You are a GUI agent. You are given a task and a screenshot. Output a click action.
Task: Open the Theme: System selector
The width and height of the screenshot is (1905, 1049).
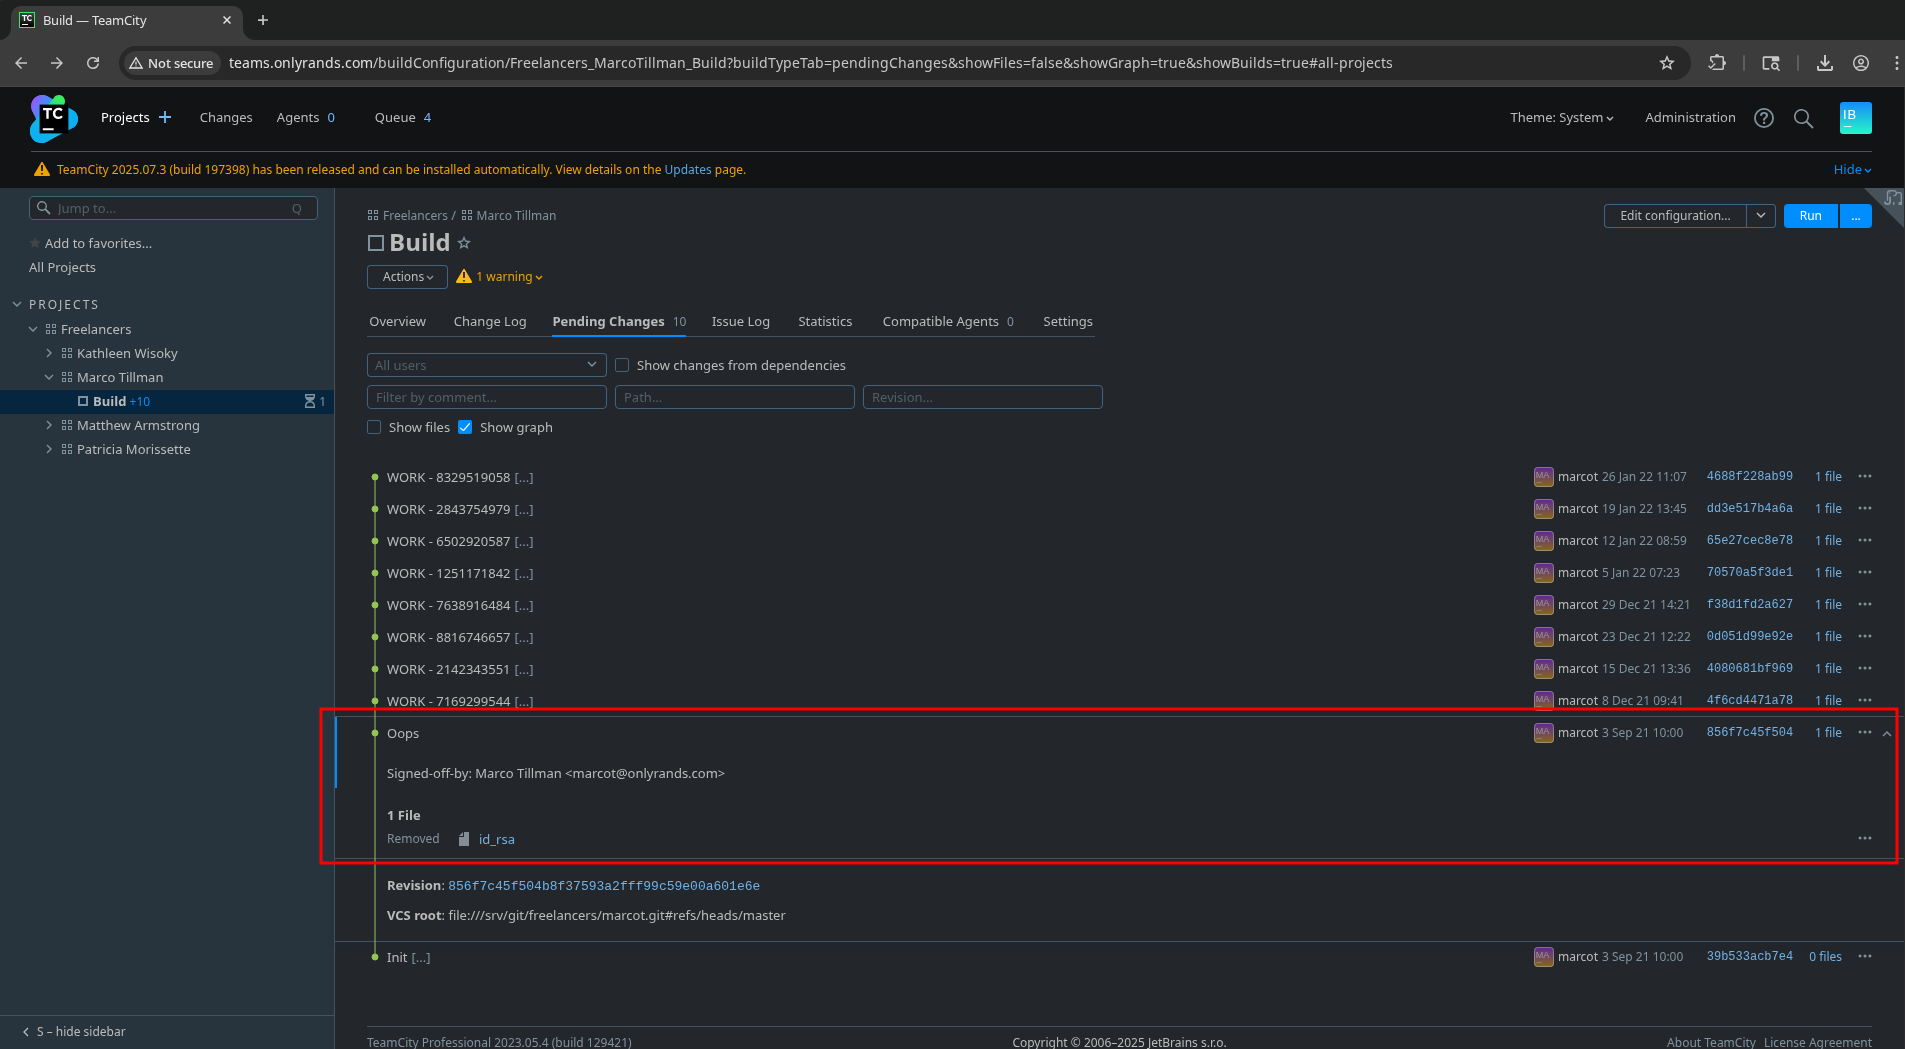click(x=1561, y=117)
